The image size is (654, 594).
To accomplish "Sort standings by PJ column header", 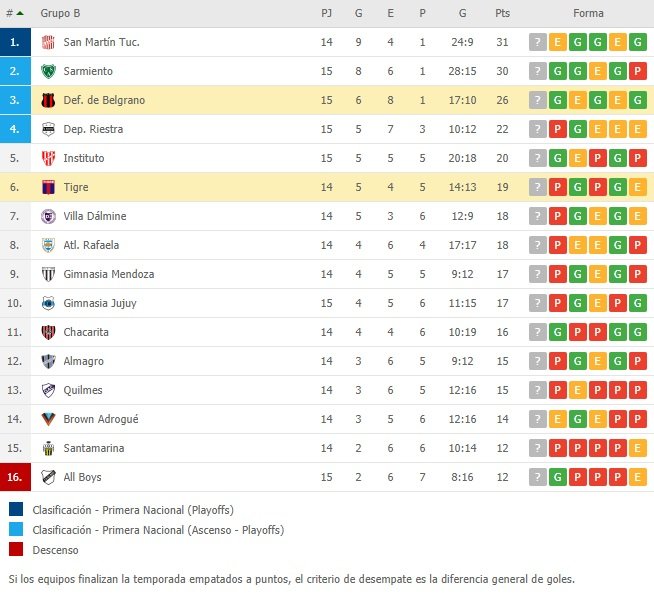I will coord(327,13).
